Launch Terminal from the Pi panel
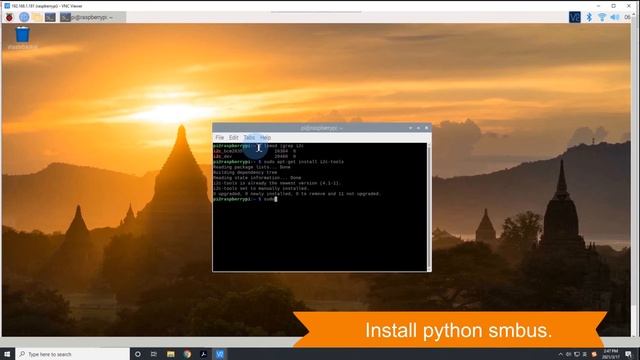This screenshot has height=360, width=640. pyautogui.click(x=50, y=17)
